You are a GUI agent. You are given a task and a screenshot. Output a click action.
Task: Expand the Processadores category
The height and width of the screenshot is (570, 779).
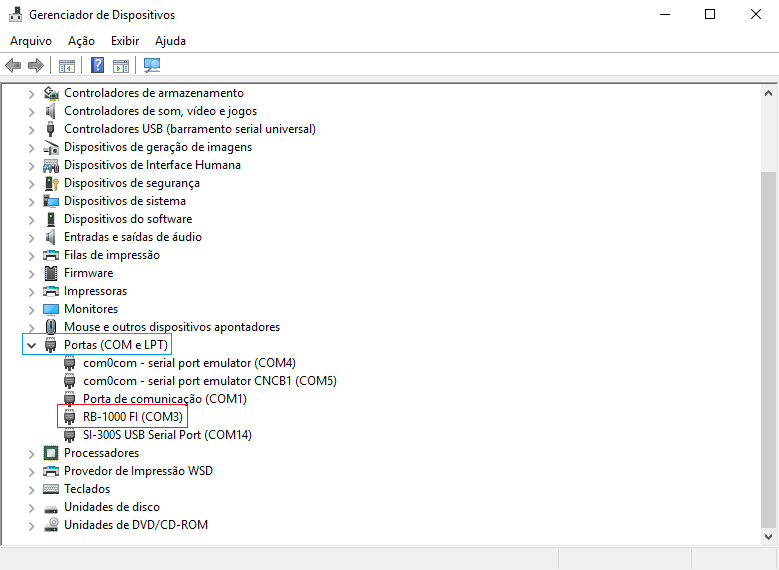tap(32, 453)
